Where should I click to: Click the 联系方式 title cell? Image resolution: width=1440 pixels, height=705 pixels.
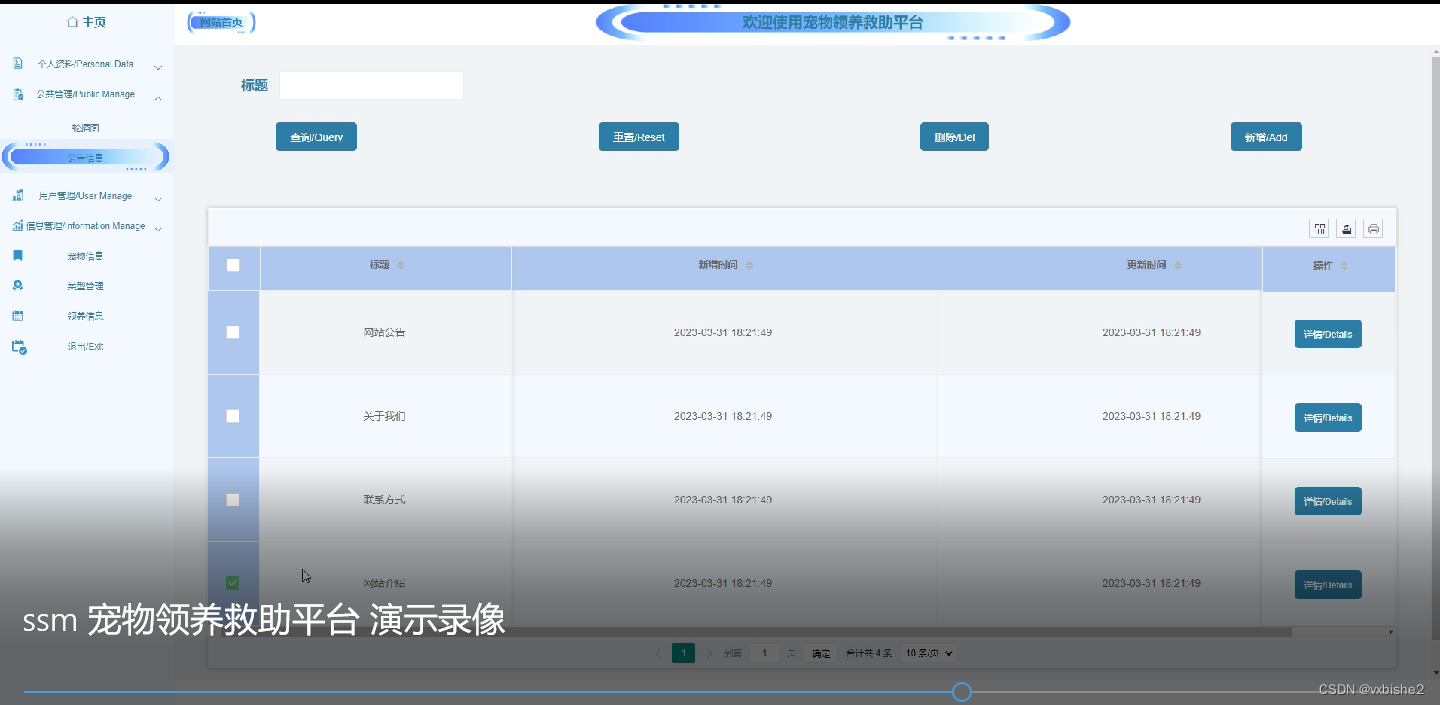(x=385, y=499)
